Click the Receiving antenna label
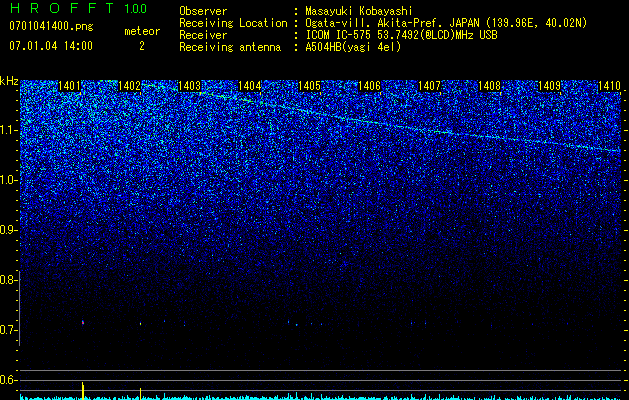Viewport: 629px width, 400px height. point(230,47)
